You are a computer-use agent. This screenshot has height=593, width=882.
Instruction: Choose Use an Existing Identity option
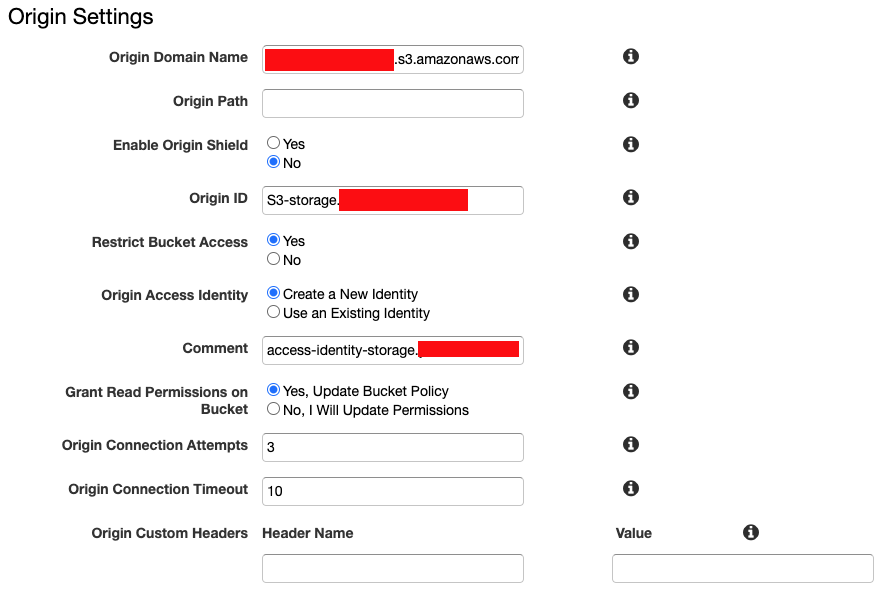pyautogui.click(x=273, y=313)
